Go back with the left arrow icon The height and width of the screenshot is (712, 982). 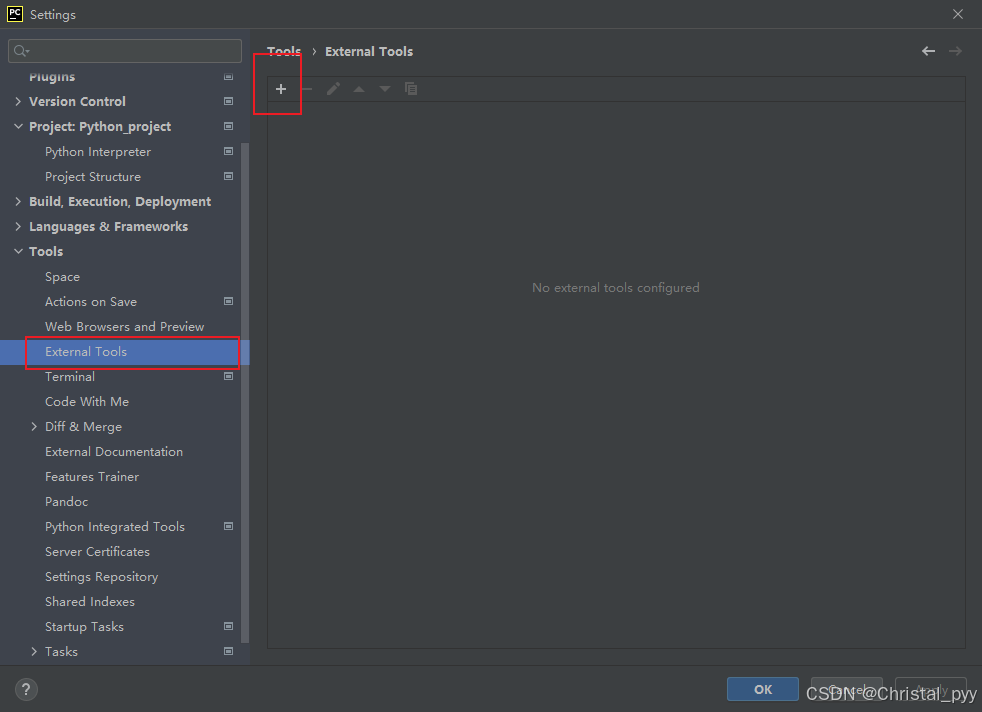(x=928, y=51)
